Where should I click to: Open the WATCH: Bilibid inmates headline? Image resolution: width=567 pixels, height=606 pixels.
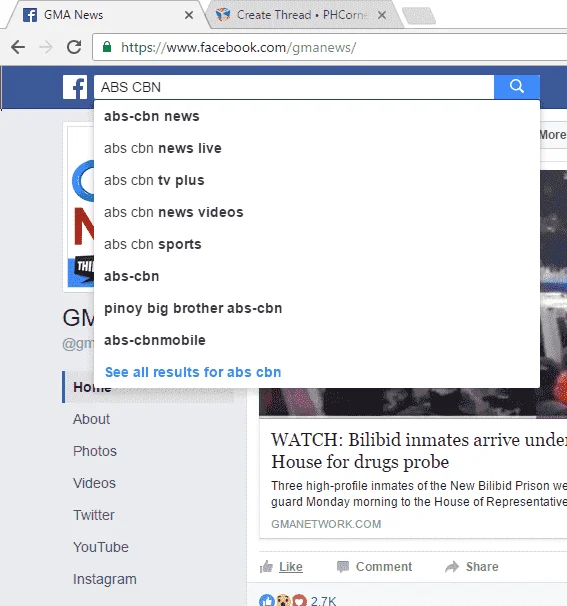pyautogui.click(x=419, y=451)
